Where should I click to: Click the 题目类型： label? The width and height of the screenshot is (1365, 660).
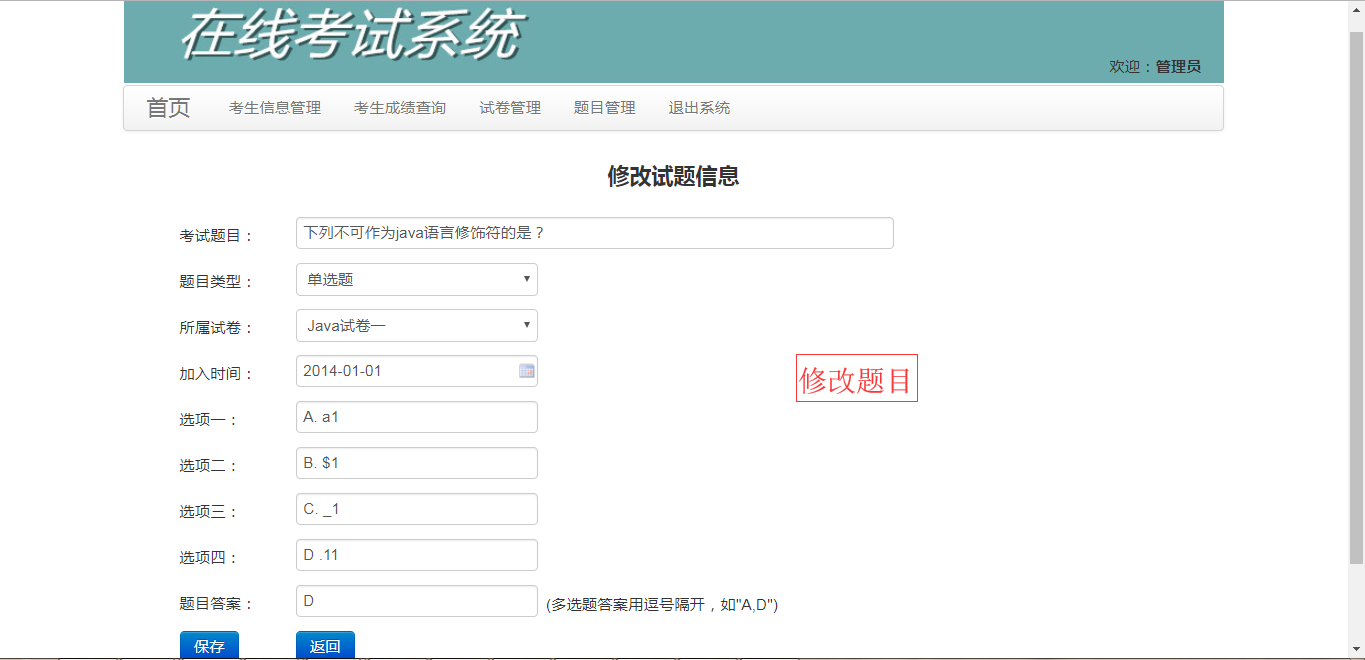click(217, 282)
